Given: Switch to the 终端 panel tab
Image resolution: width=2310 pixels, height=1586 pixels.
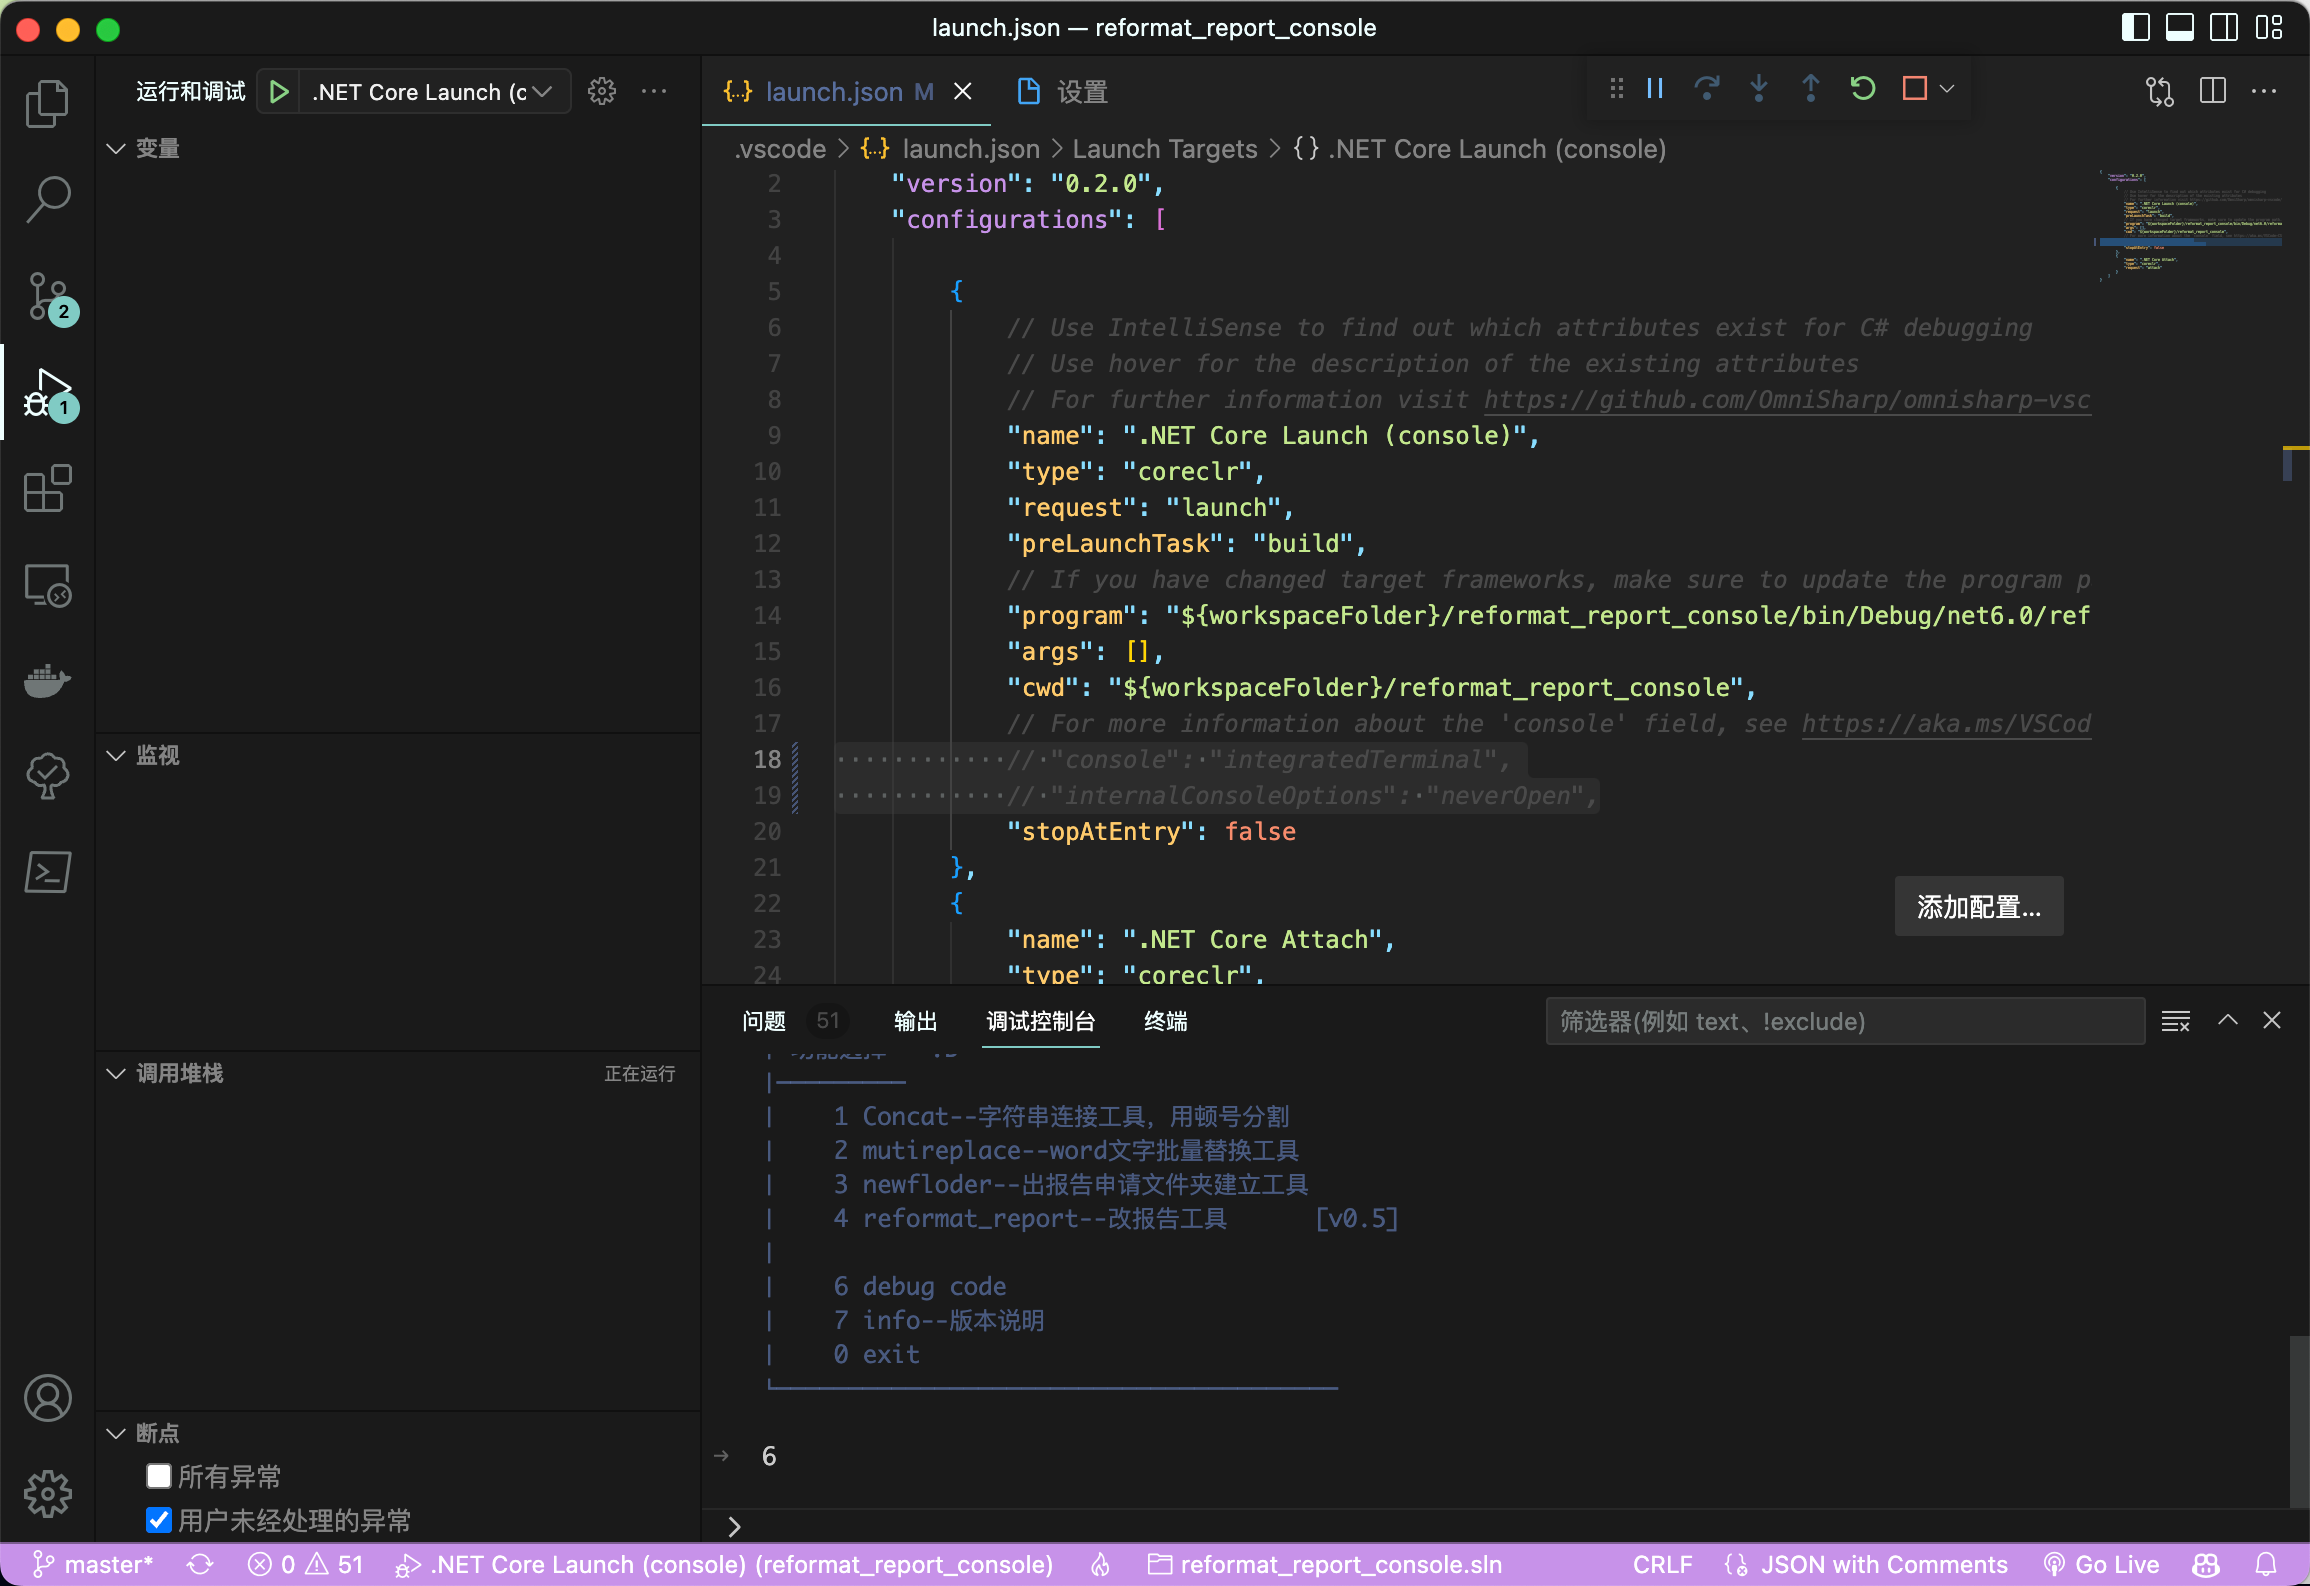Looking at the screenshot, I should [1165, 1021].
